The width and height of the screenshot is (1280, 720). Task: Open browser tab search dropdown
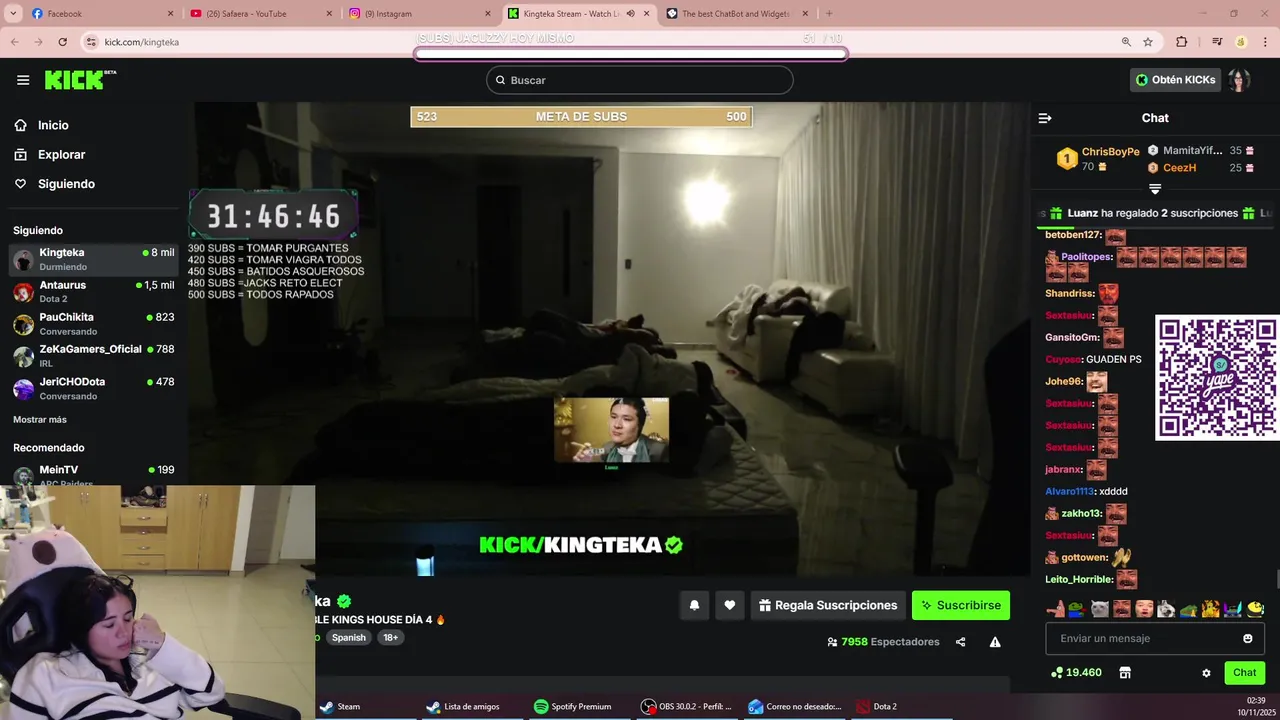click(x=11, y=13)
